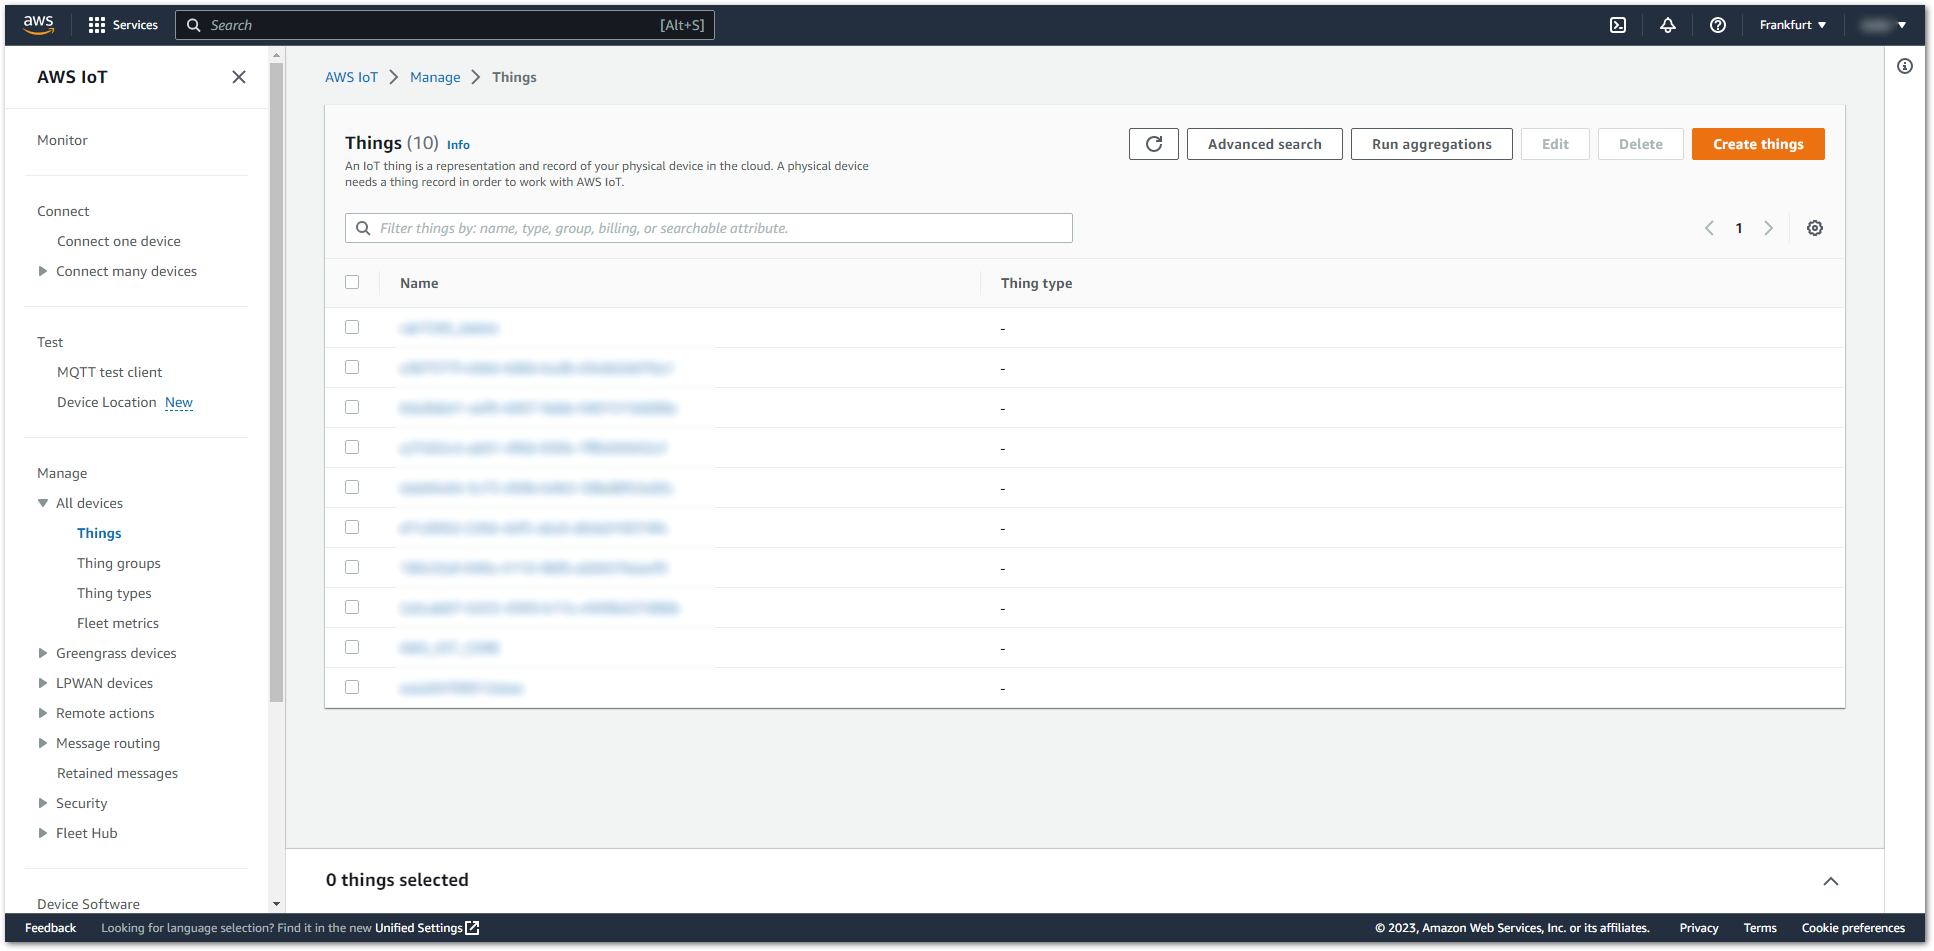Tick the checkbox of the second thing row

click(352, 367)
